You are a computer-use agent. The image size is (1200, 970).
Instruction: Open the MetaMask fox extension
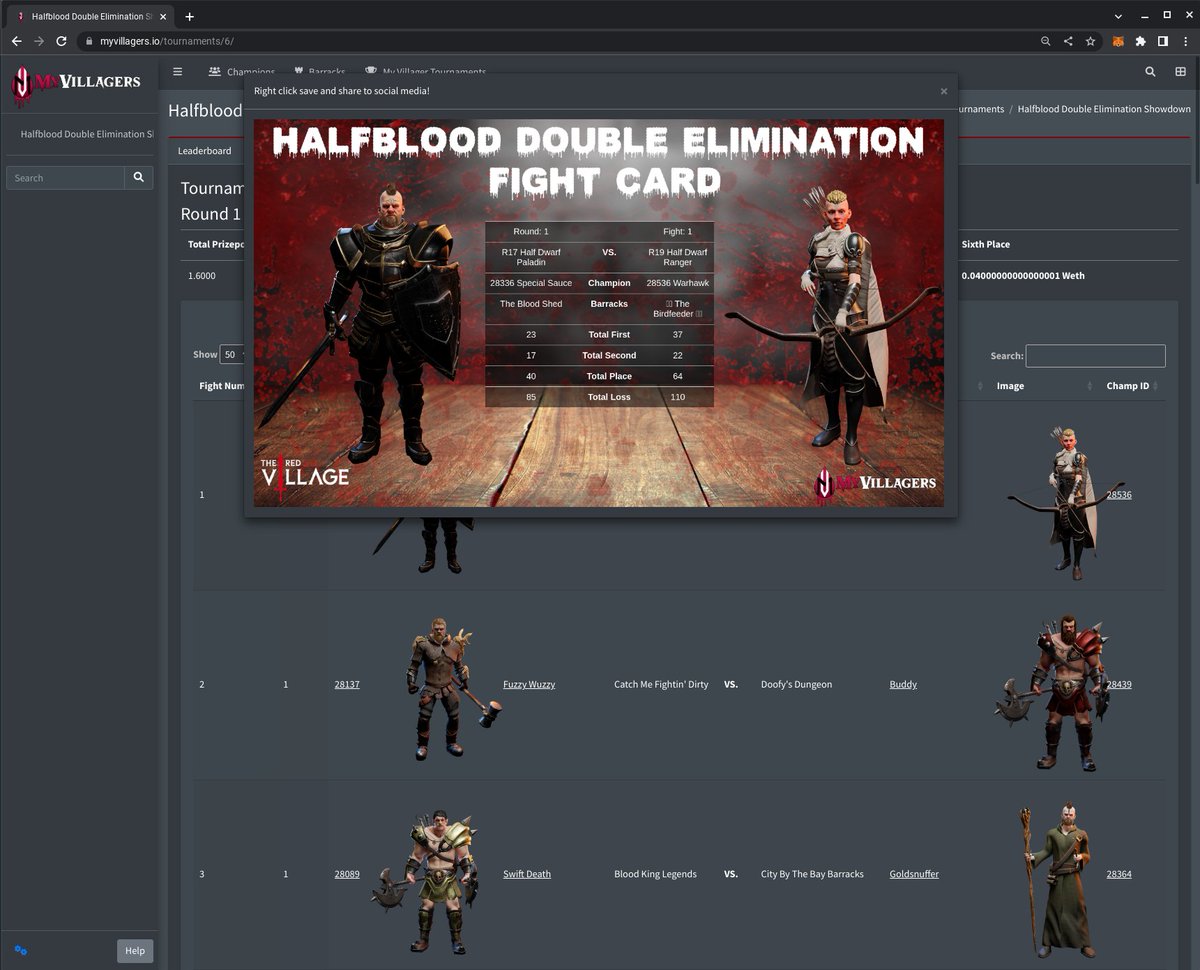pyautogui.click(x=1119, y=41)
